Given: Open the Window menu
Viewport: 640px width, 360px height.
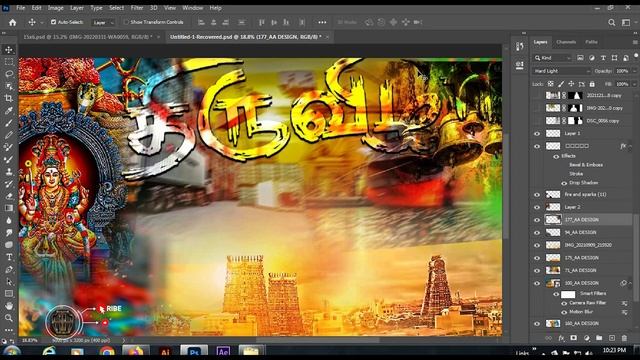Looking at the screenshot, I should tap(192, 8).
